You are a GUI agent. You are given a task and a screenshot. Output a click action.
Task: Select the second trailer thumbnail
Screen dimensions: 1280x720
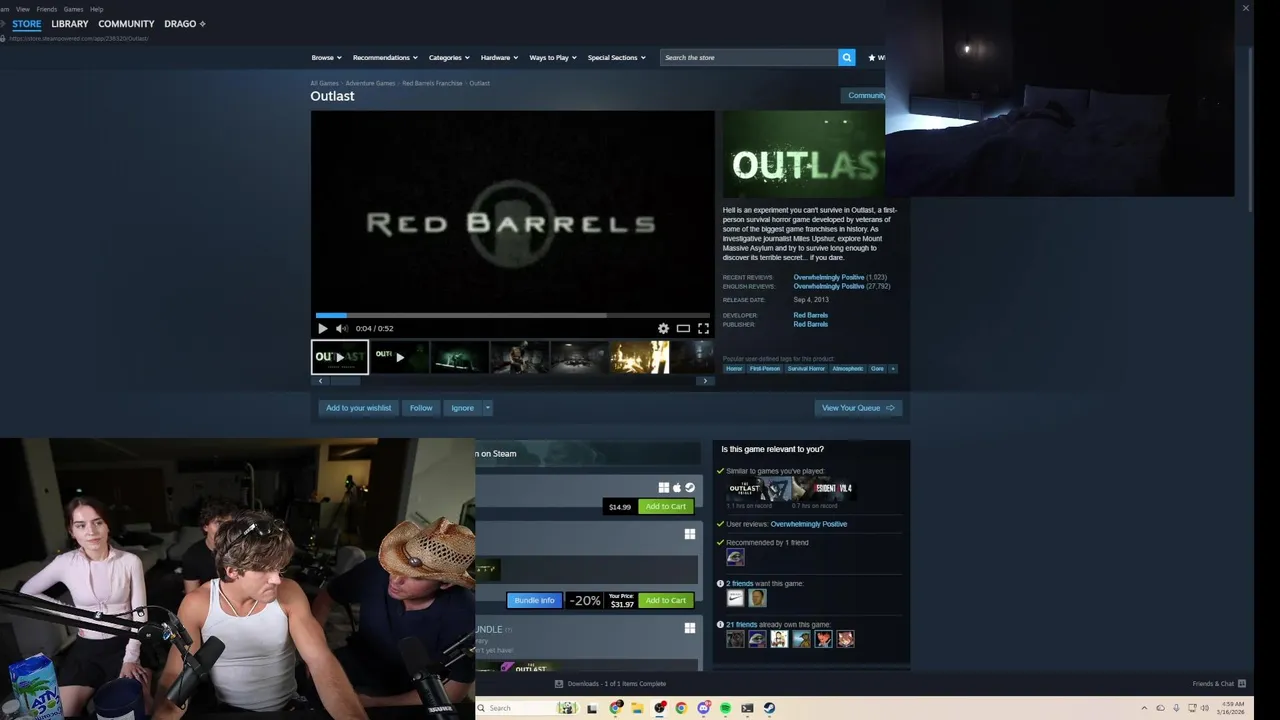[400, 357]
